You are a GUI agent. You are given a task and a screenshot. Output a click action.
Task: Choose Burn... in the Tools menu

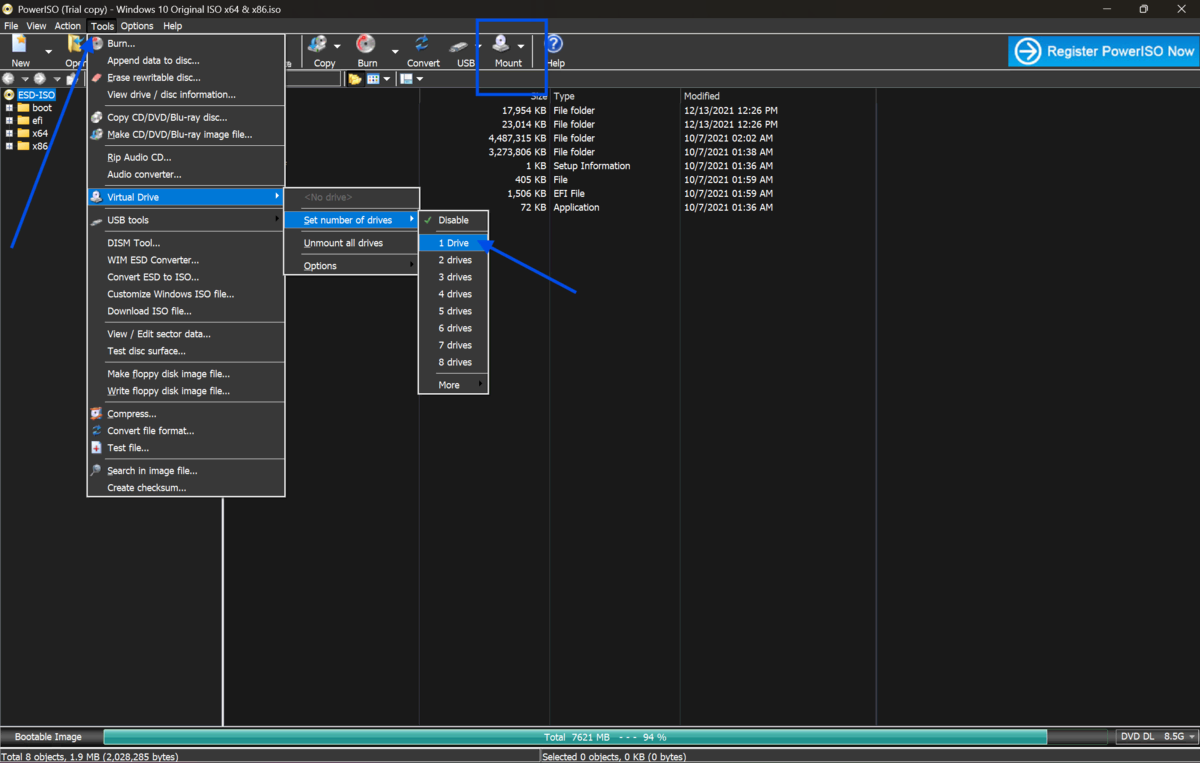186,43
